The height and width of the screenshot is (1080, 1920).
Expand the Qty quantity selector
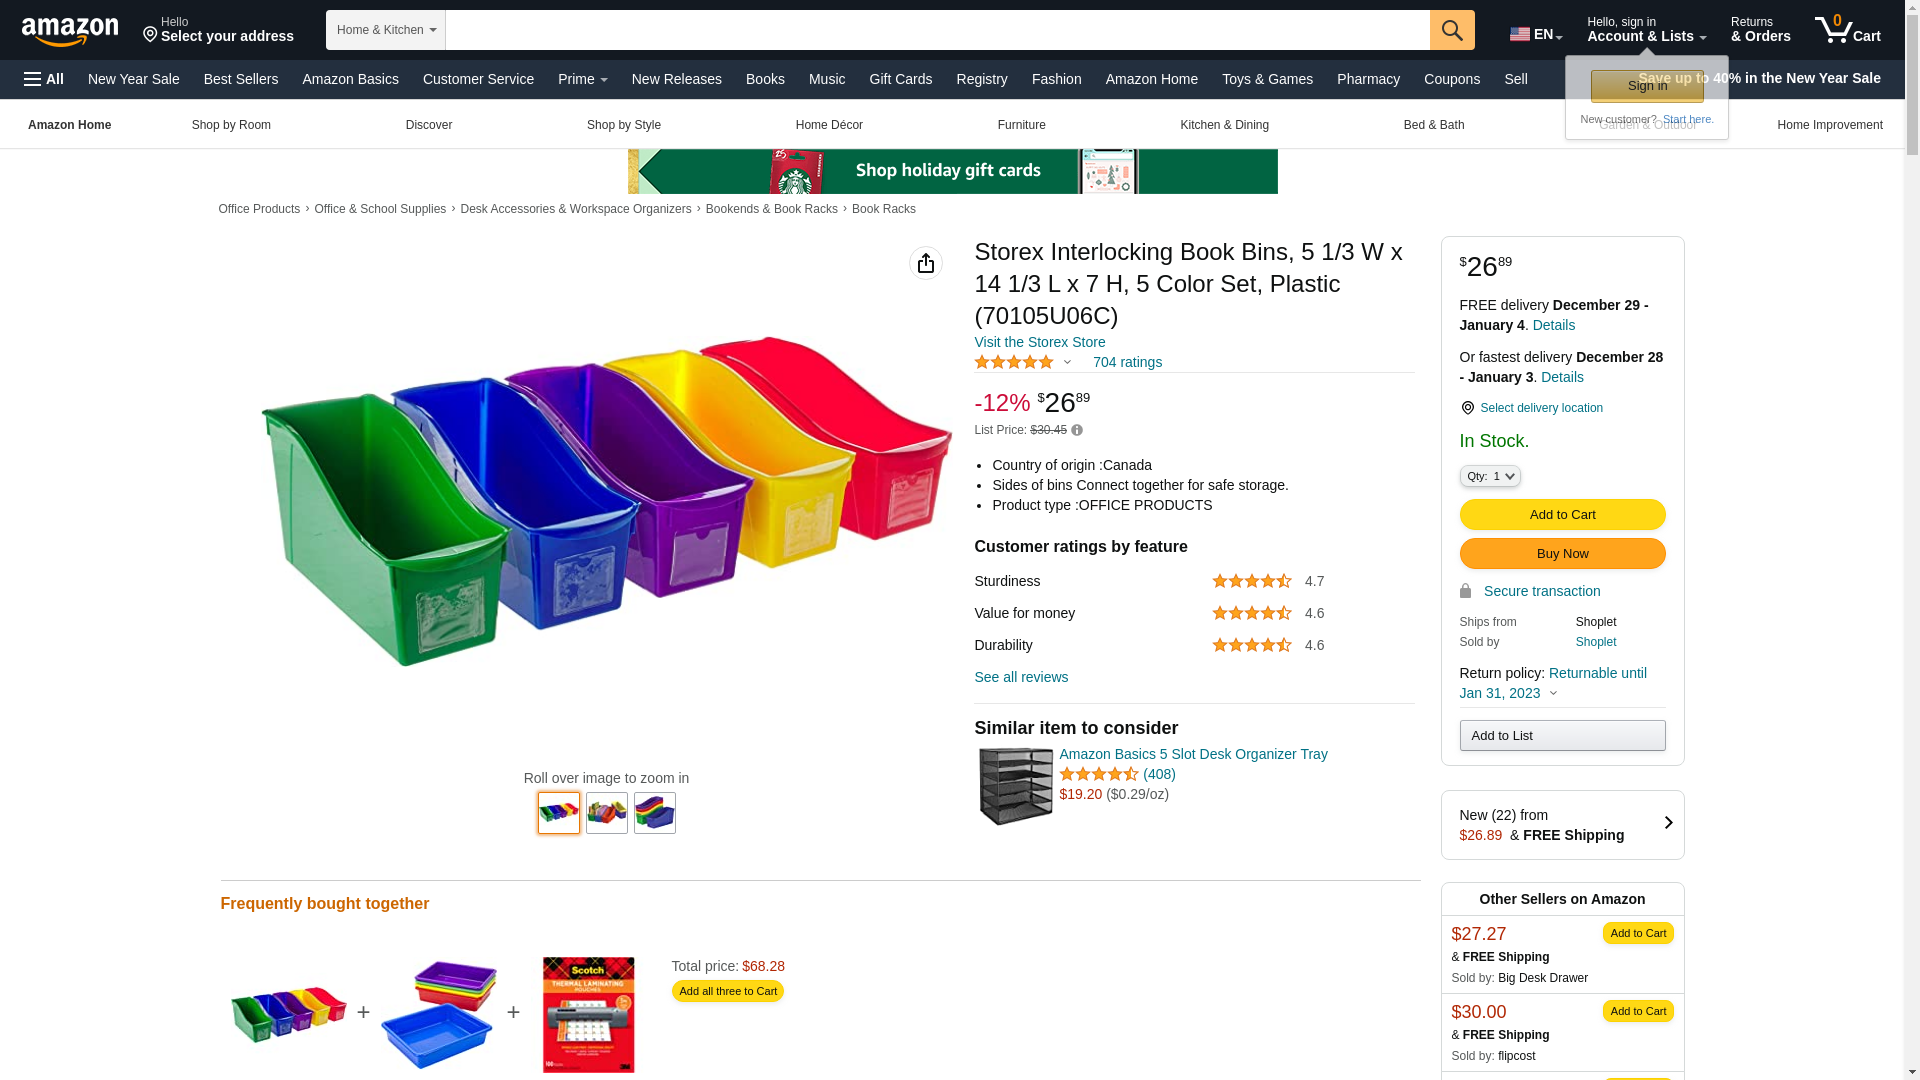click(x=1490, y=477)
